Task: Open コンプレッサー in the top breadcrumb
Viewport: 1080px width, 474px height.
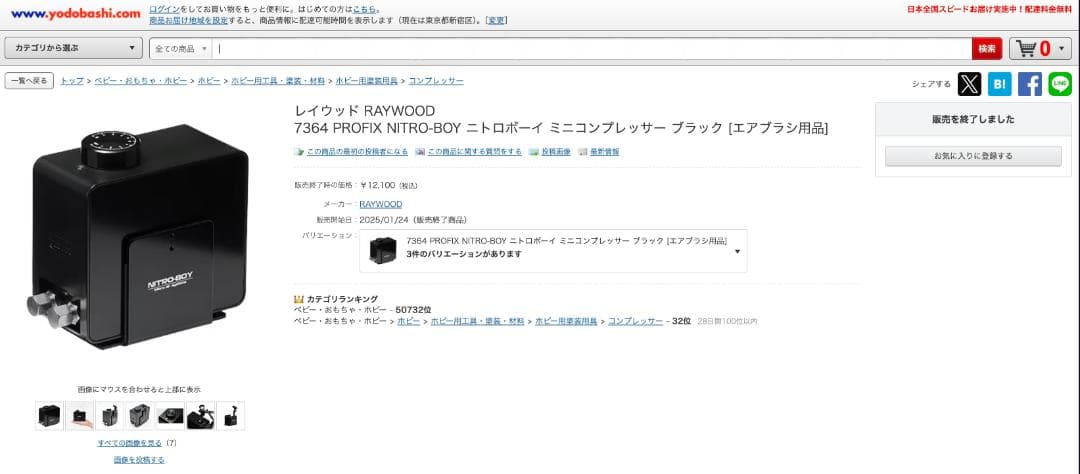Action: point(436,81)
